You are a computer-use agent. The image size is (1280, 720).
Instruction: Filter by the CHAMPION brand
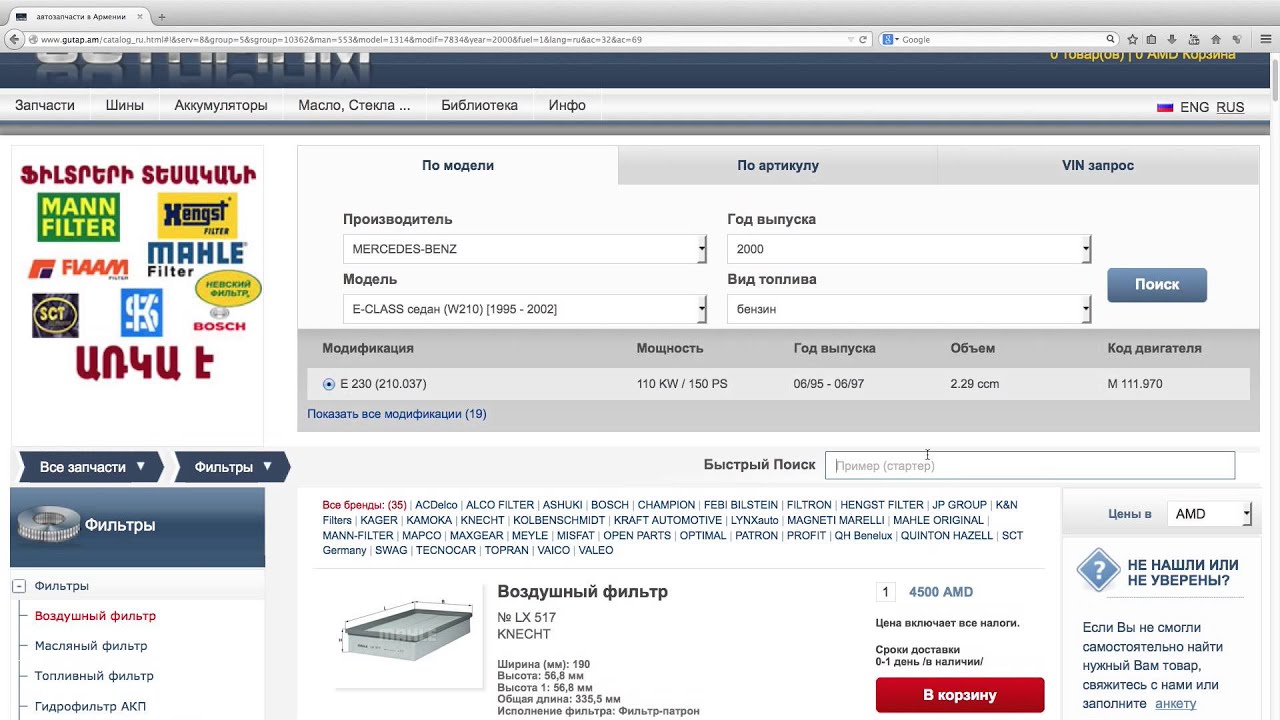pyautogui.click(x=666, y=505)
